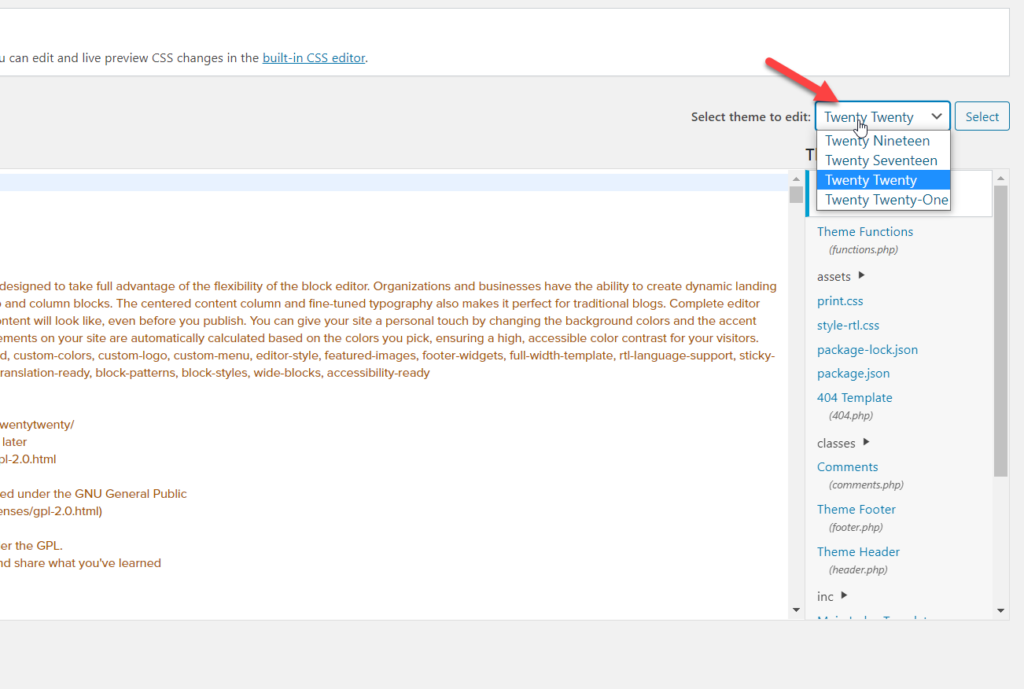1024x689 pixels.
Task: Click file list scrollbar up arrow
Action: [1000, 178]
